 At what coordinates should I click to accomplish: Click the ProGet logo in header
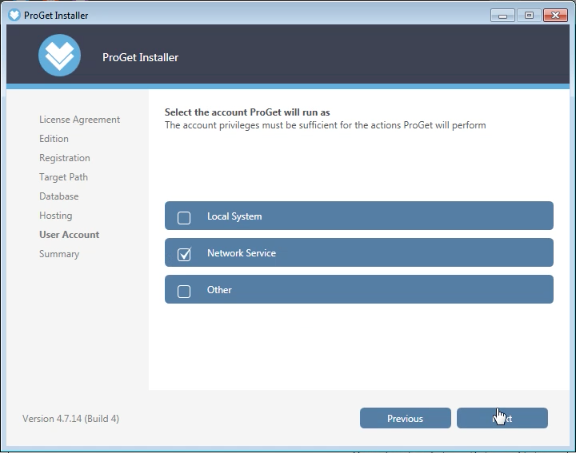60,55
